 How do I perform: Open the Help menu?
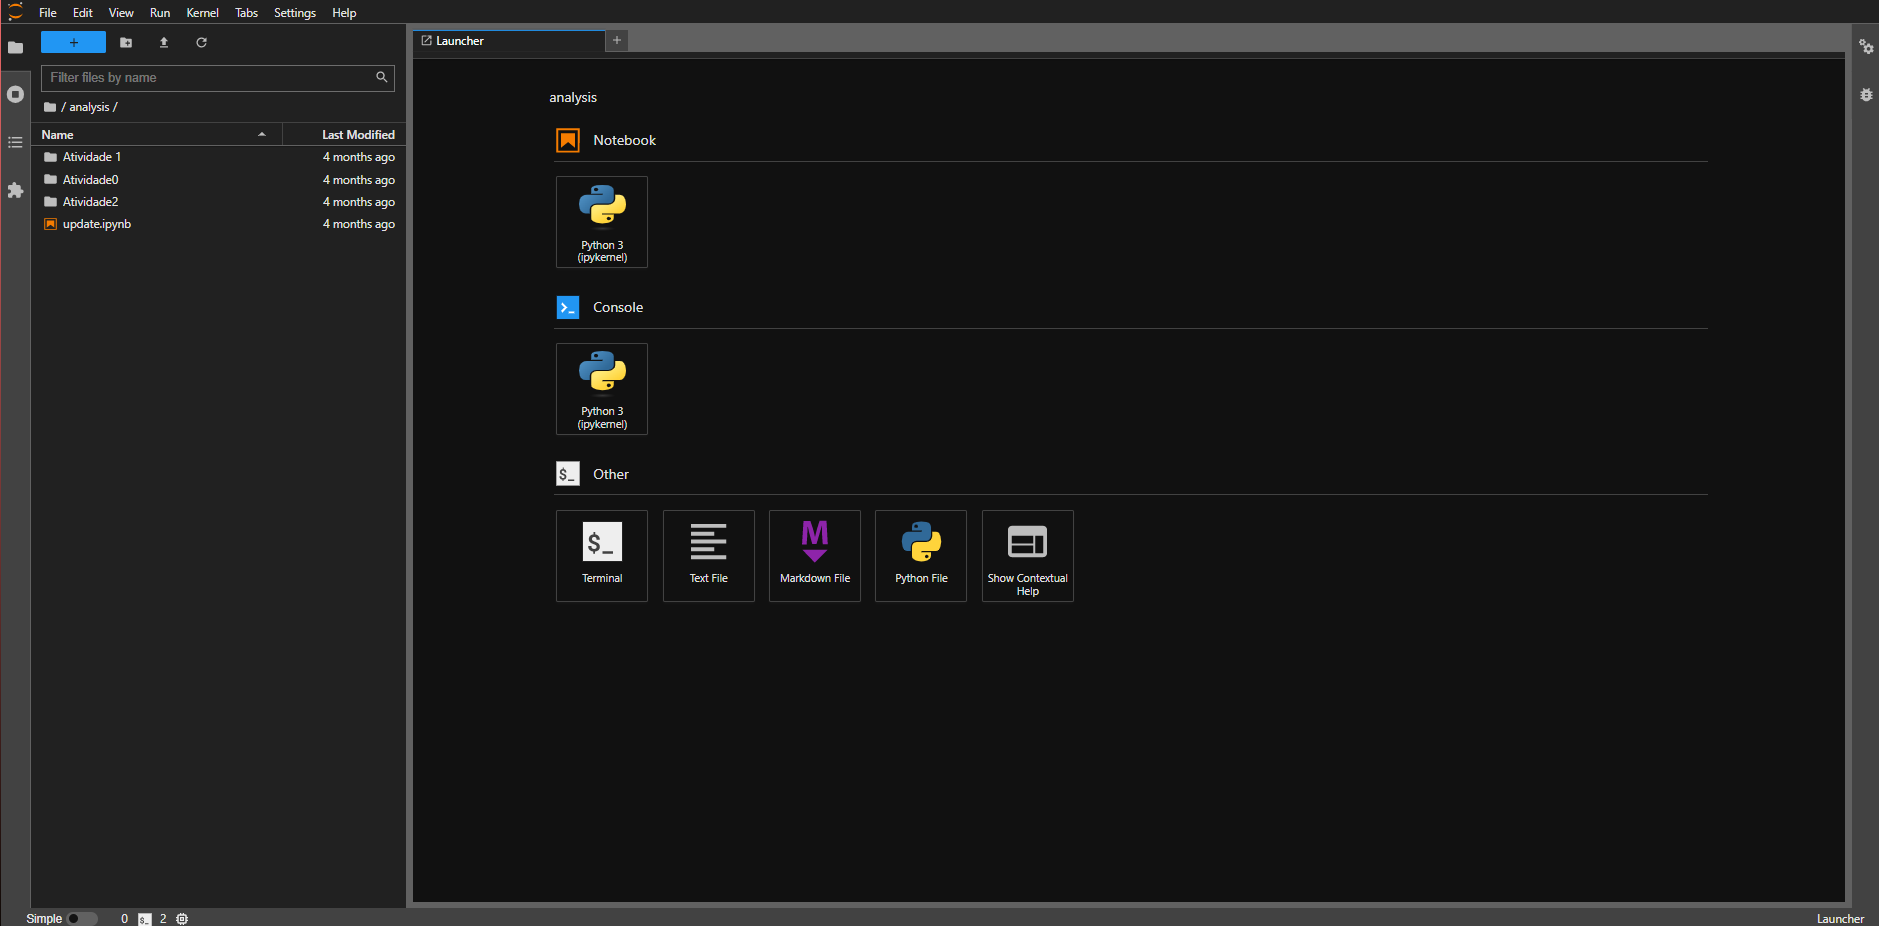[344, 13]
